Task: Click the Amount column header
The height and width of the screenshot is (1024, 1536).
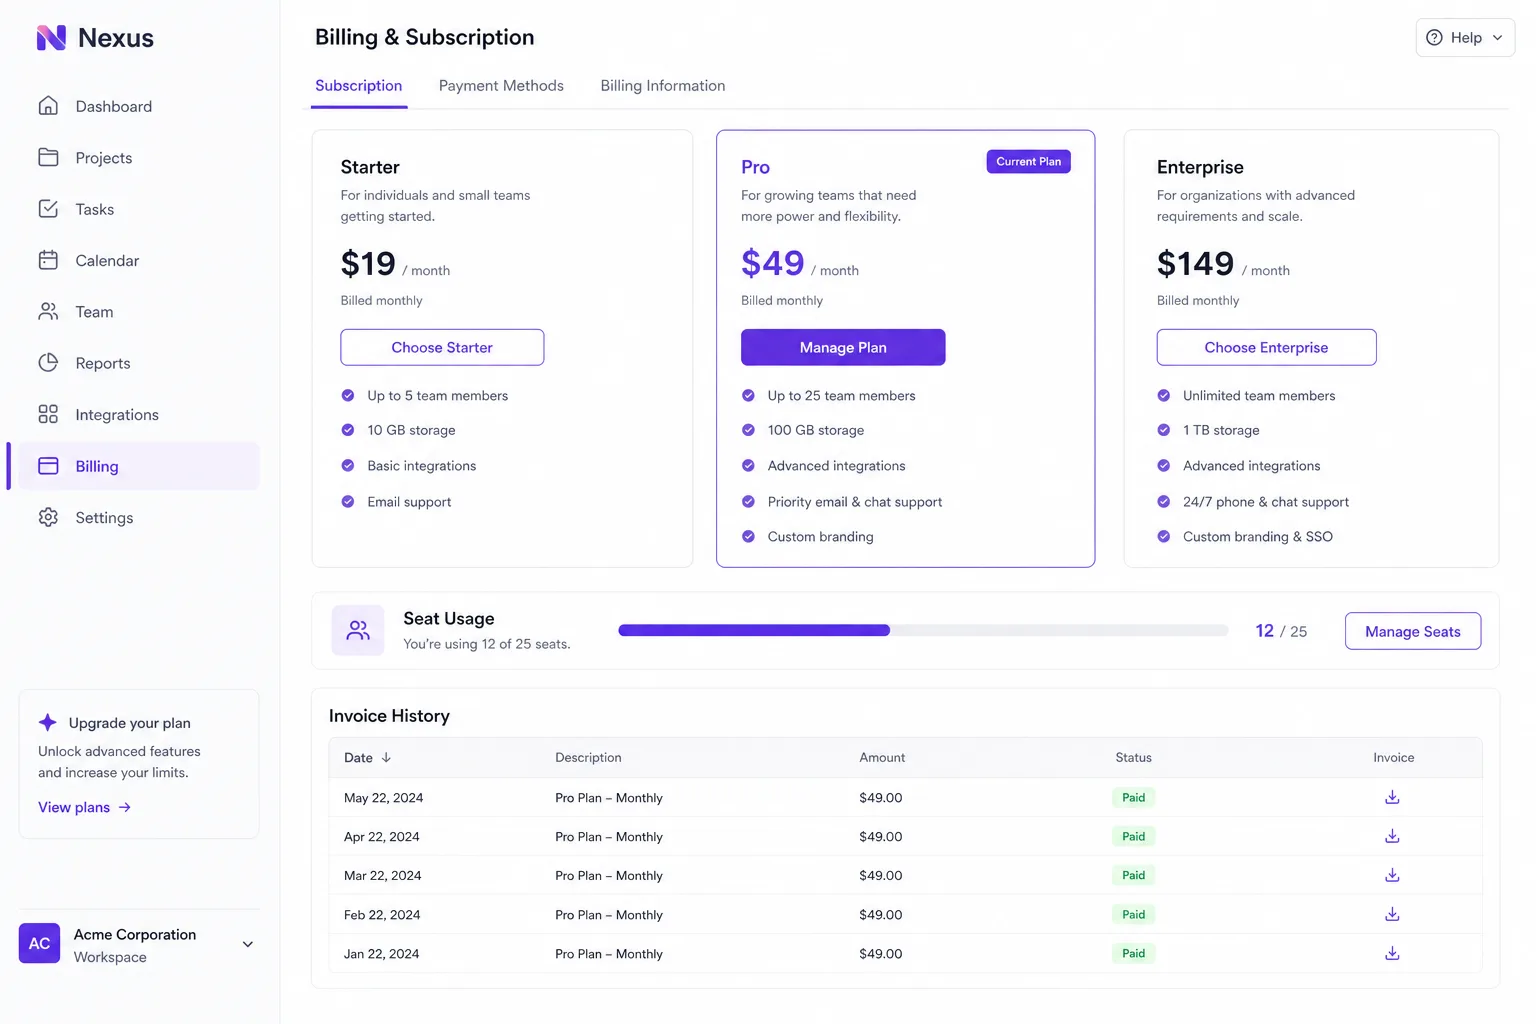Action: pyautogui.click(x=882, y=758)
